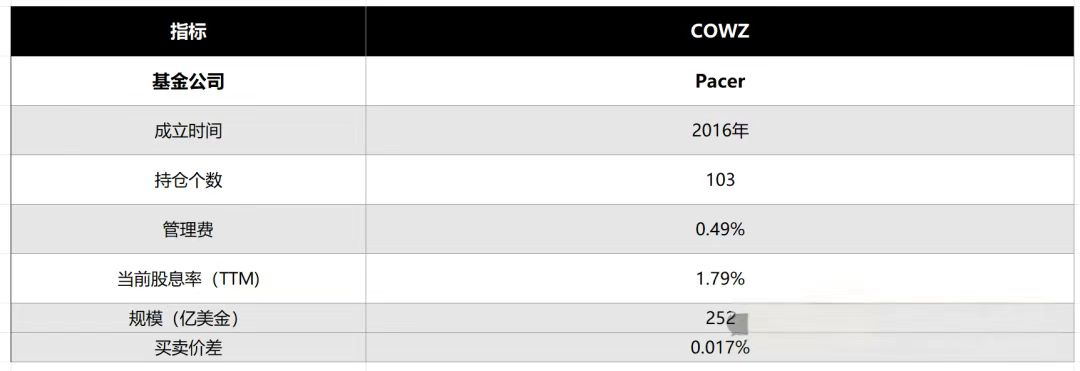This screenshot has height=371, width=1080.
Task: Select the Pacer value cell
Action: pos(720,81)
